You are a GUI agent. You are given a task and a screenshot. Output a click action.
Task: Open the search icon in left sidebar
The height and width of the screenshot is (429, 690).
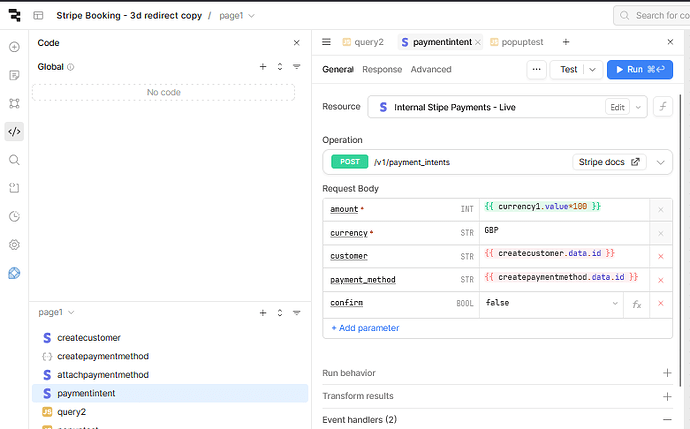tap(14, 160)
